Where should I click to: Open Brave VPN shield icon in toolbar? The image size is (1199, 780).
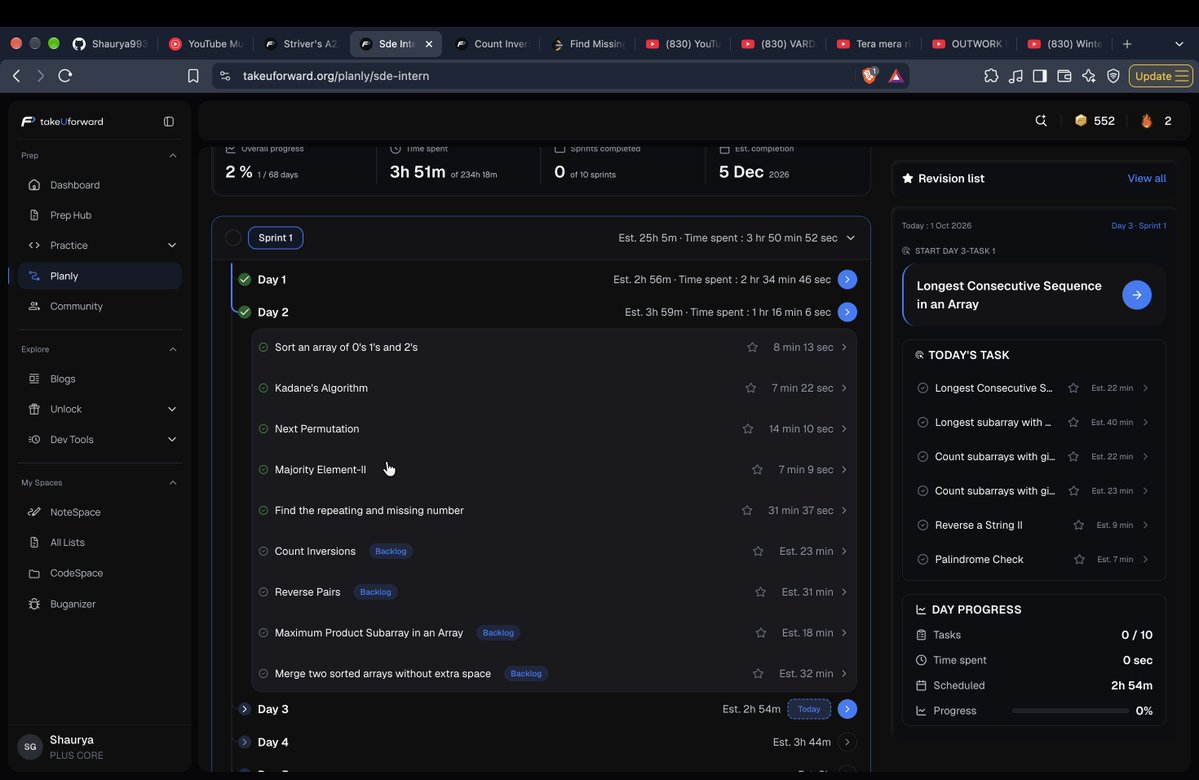click(1113, 76)
